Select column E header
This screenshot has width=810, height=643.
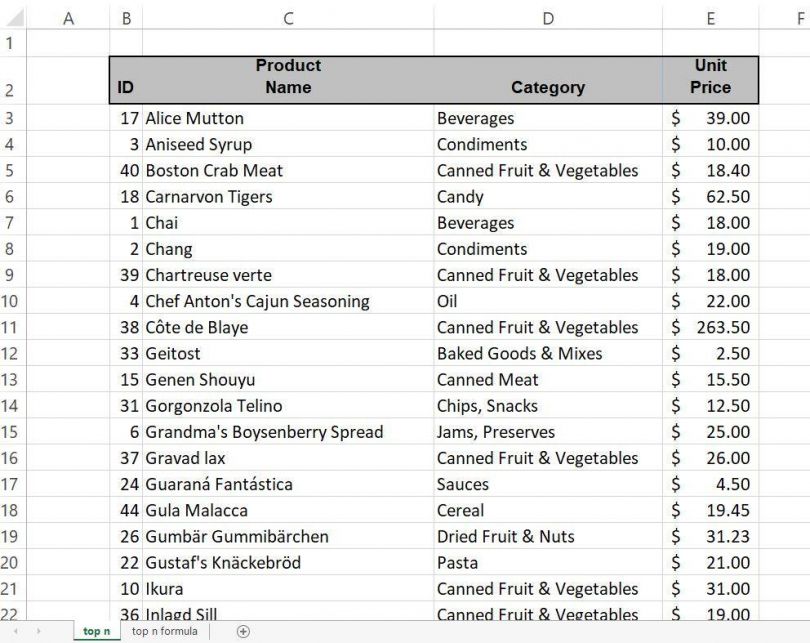point(711,18)
